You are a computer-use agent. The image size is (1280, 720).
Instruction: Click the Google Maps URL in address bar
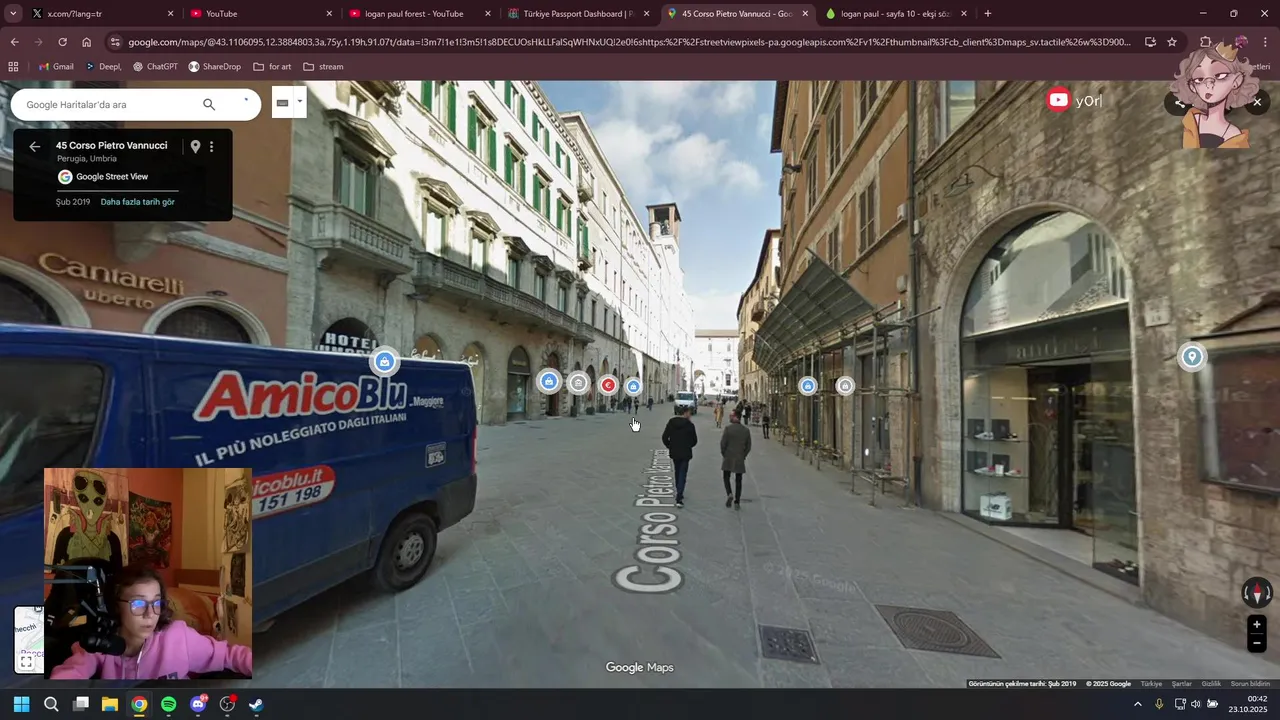click(630, 42)
